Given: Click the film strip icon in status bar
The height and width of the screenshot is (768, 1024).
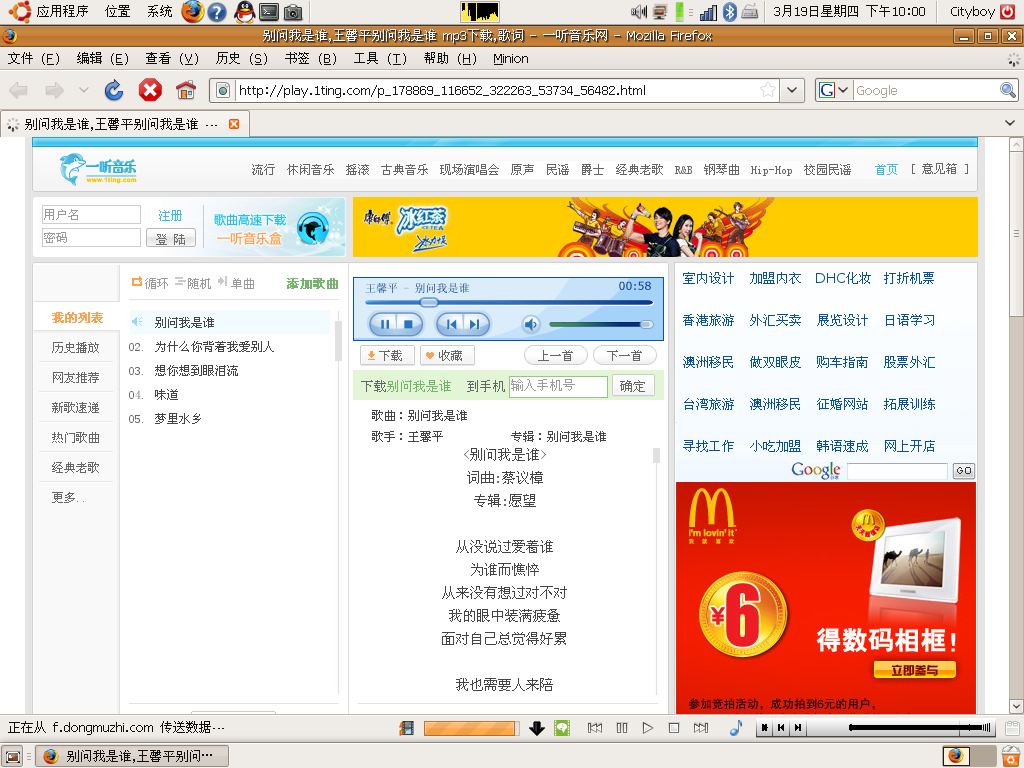Looking at the screenshot, I should (x=406, y=728).
